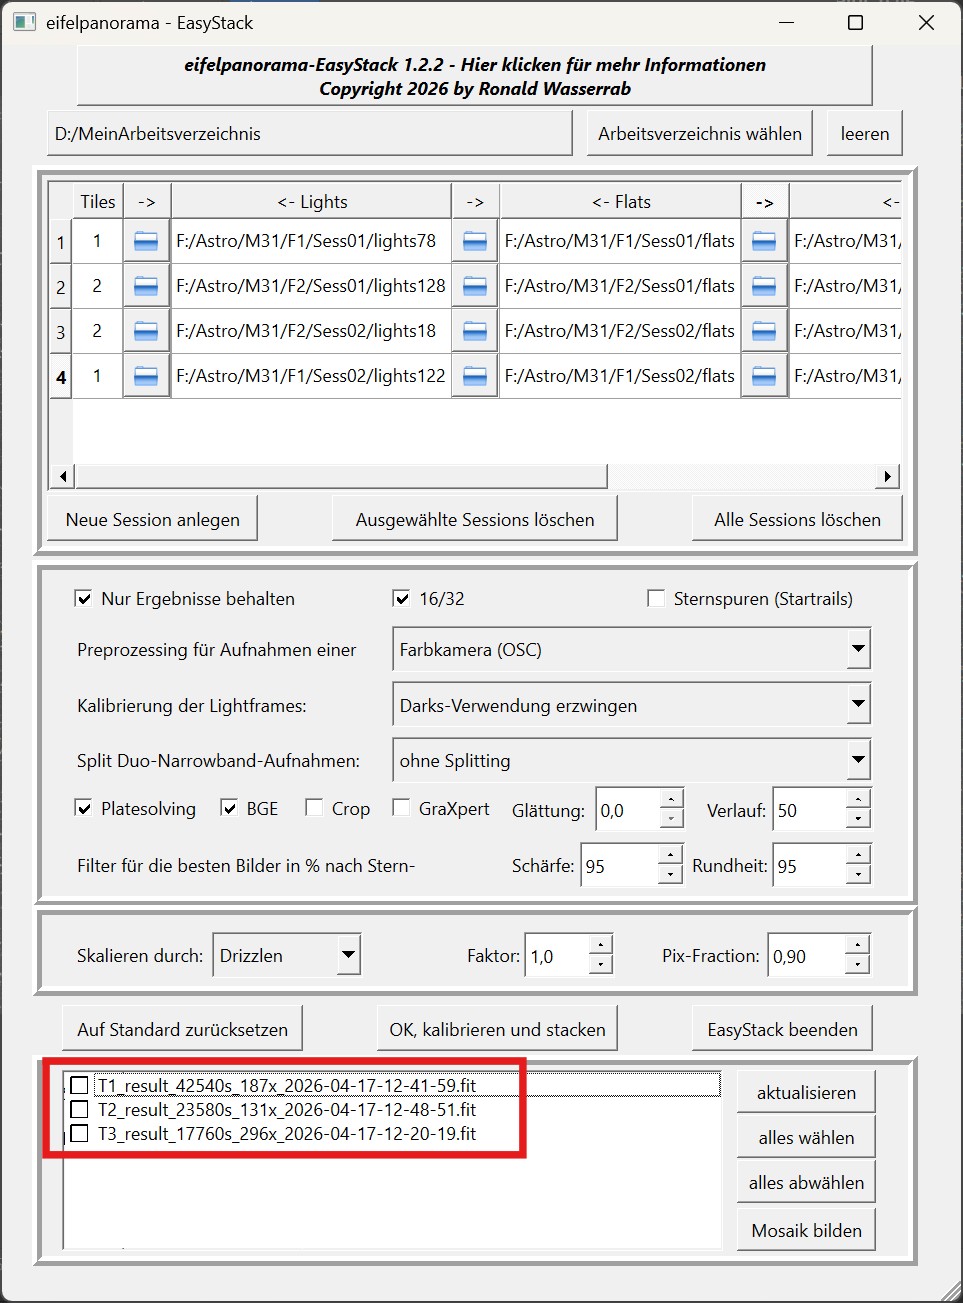
Task: Click Flats folder icon in row 3
Action: [475, 331]
